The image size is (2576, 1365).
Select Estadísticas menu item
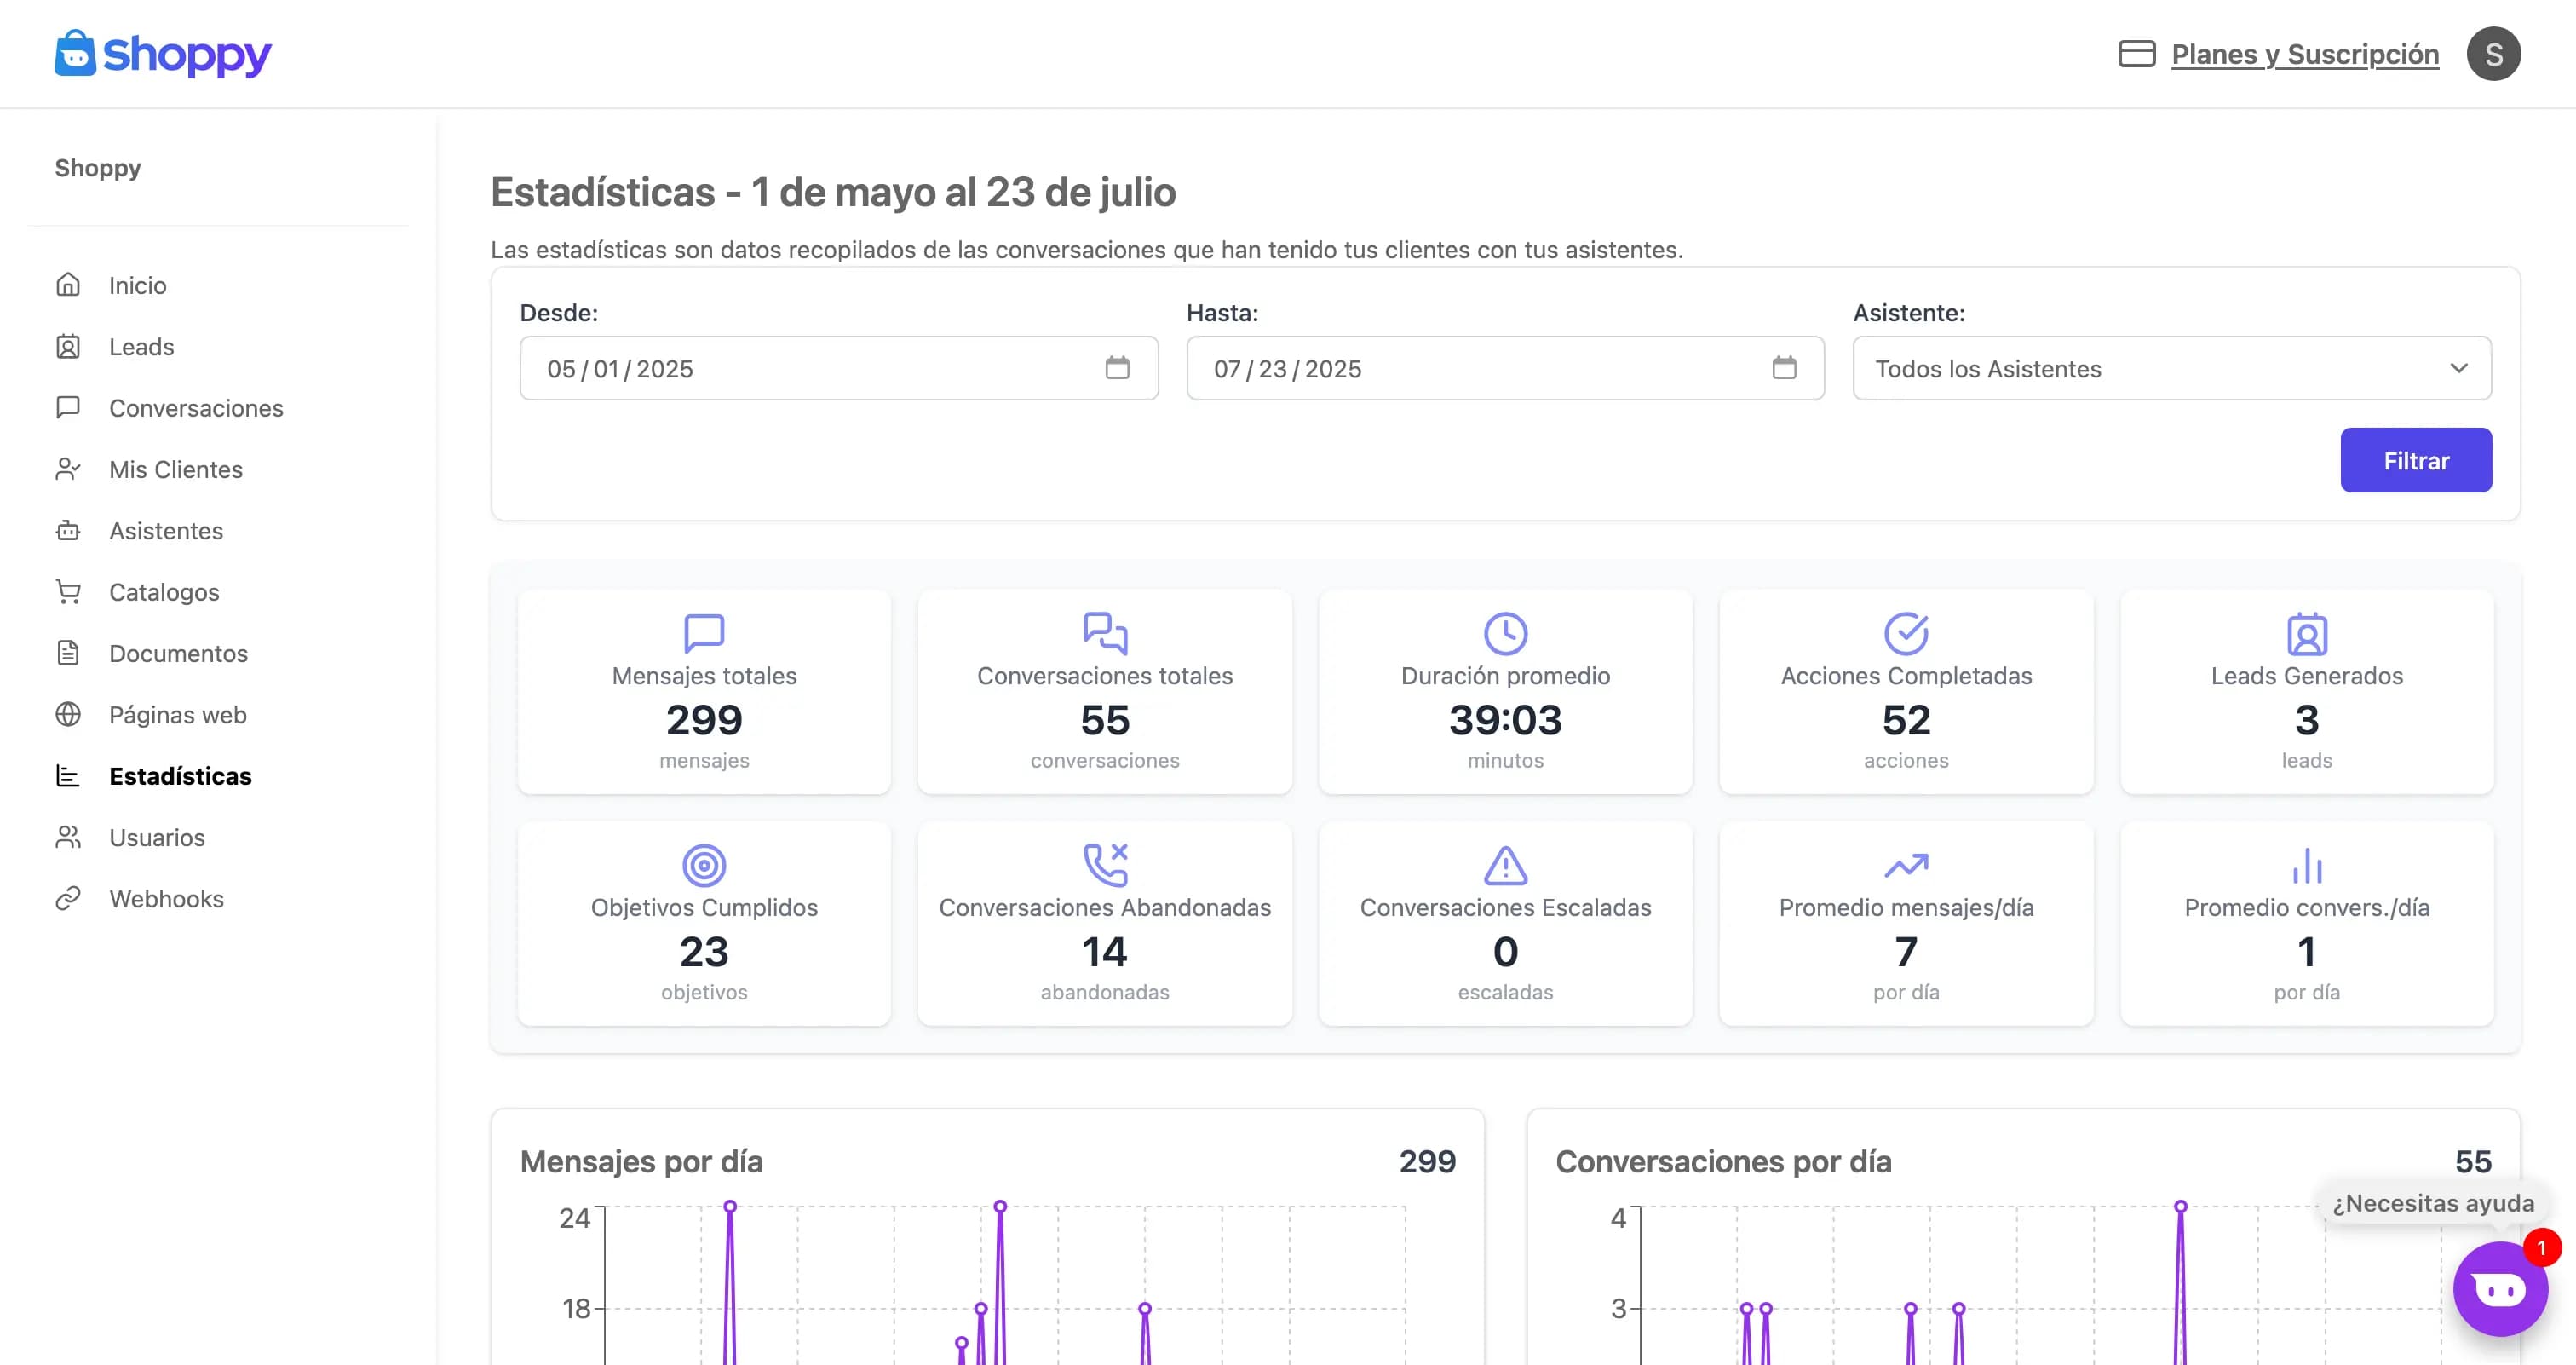[x=180, y=776]
